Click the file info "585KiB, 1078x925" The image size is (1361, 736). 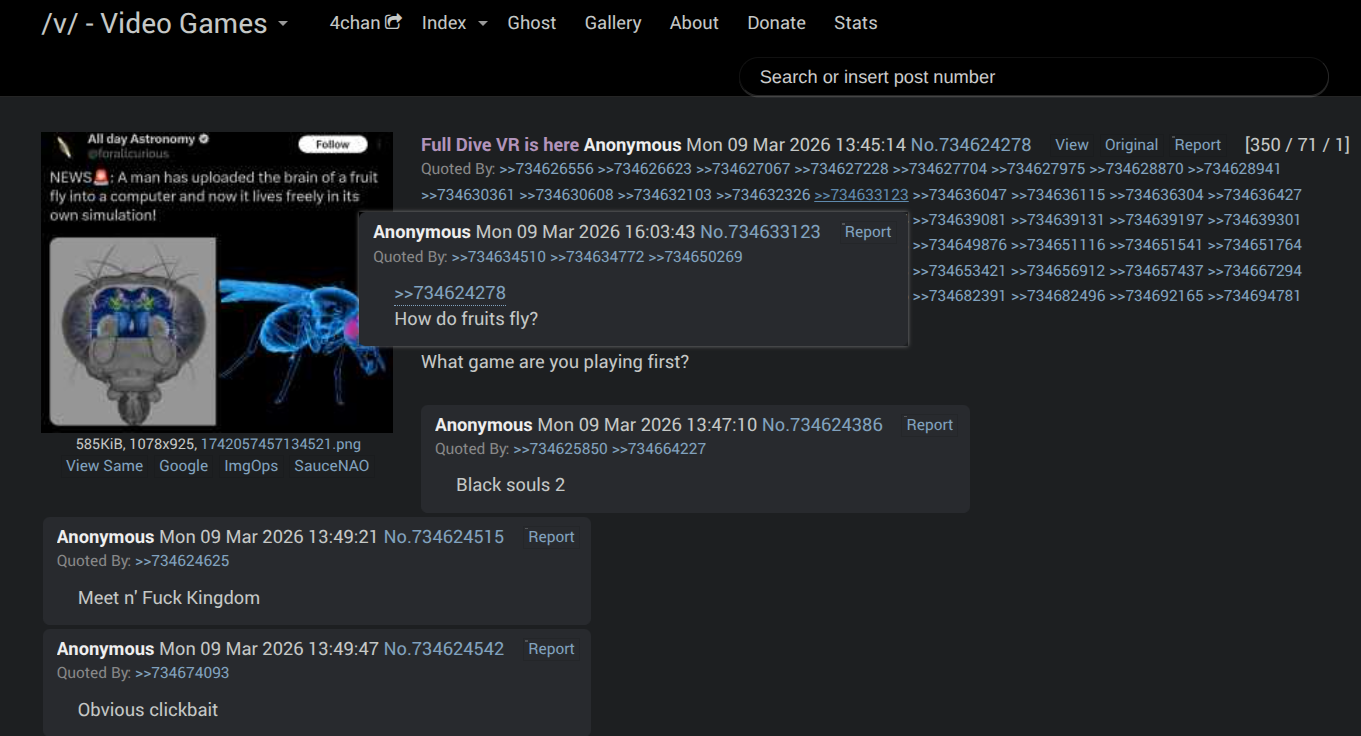point(136,444)
